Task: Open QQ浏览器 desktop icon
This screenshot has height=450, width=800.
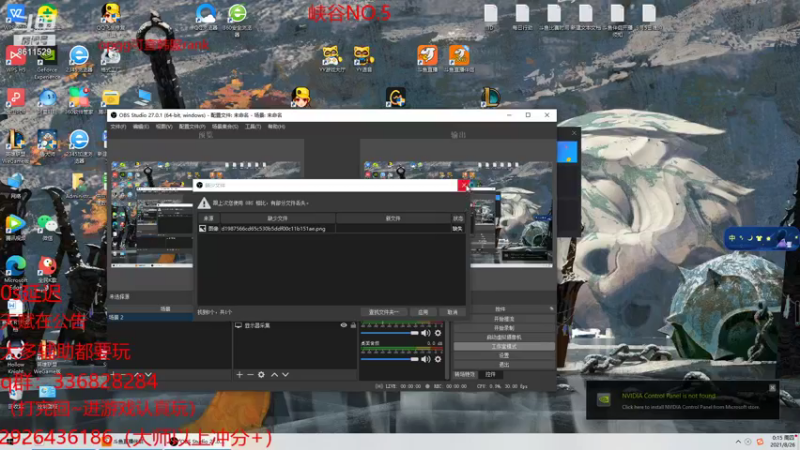Action: tap(206, 17)
